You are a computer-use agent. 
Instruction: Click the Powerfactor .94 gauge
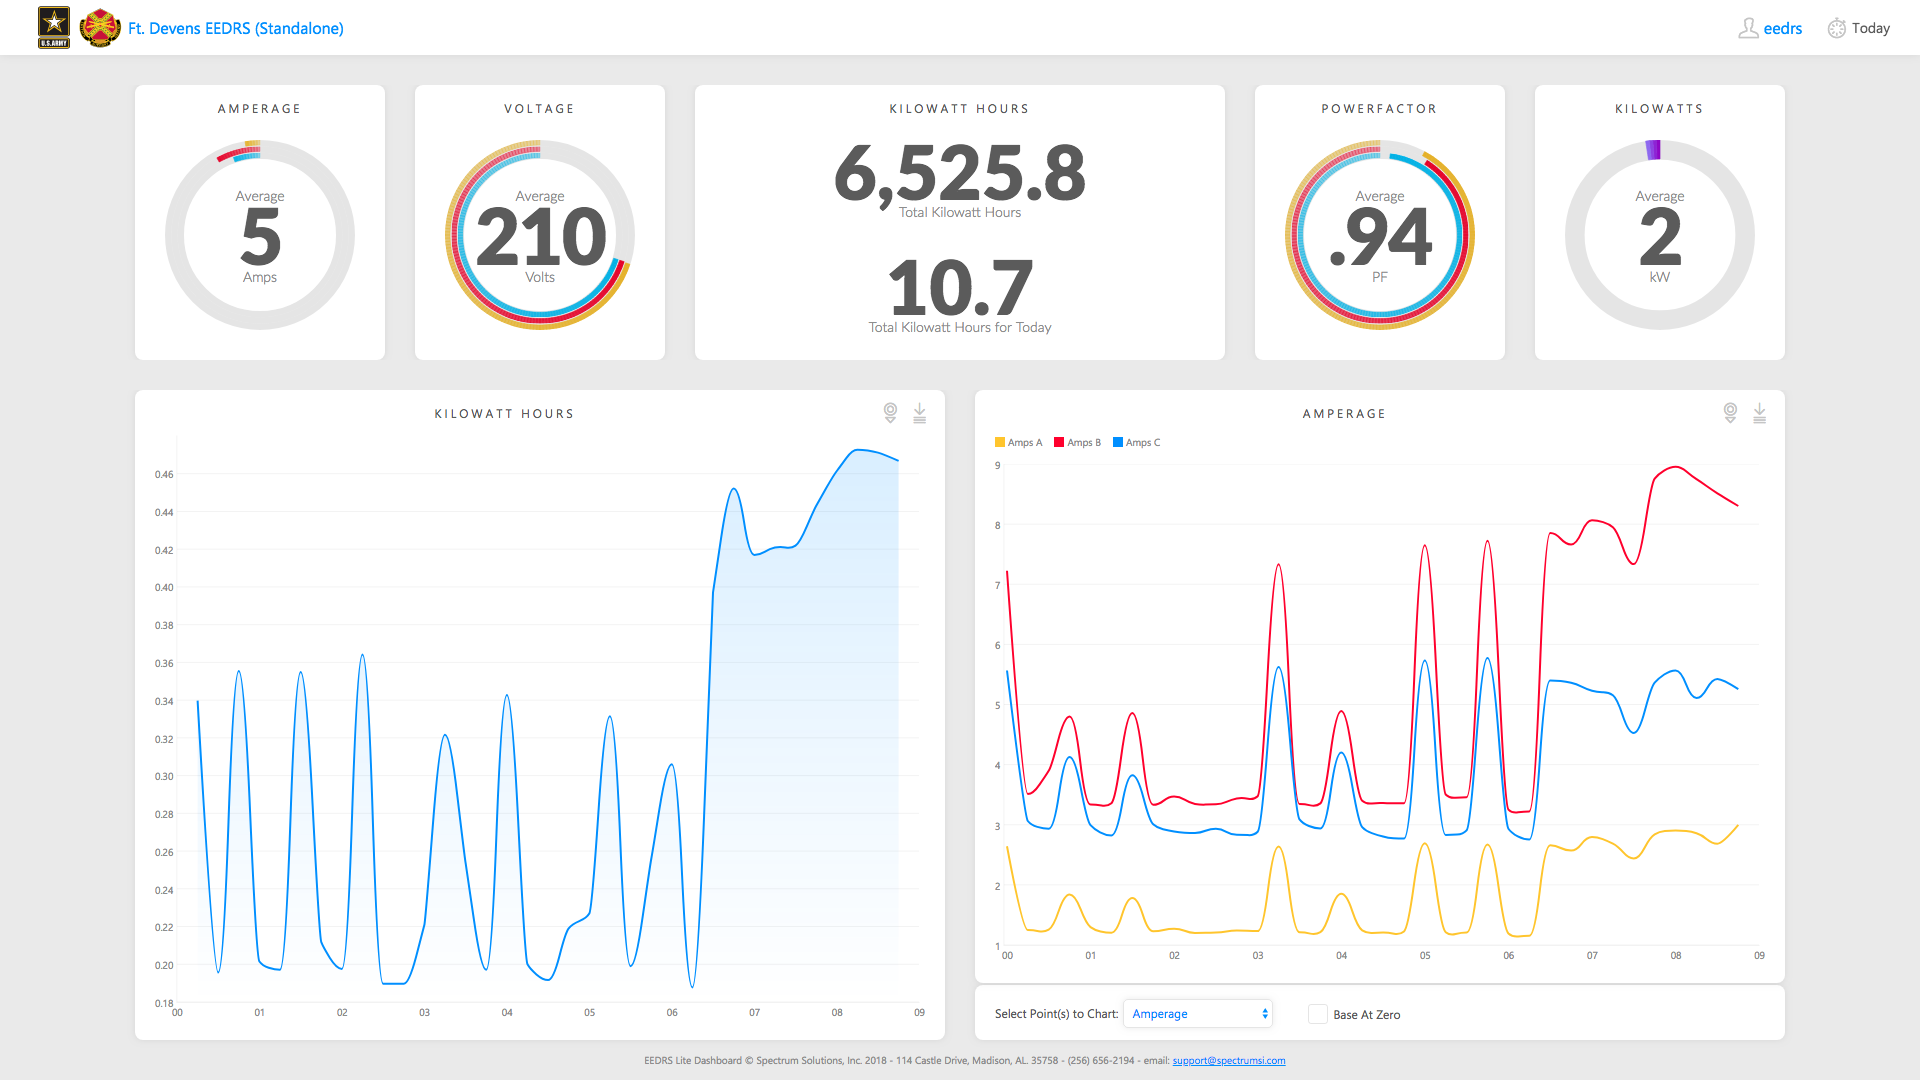[x=1380, y=235]
